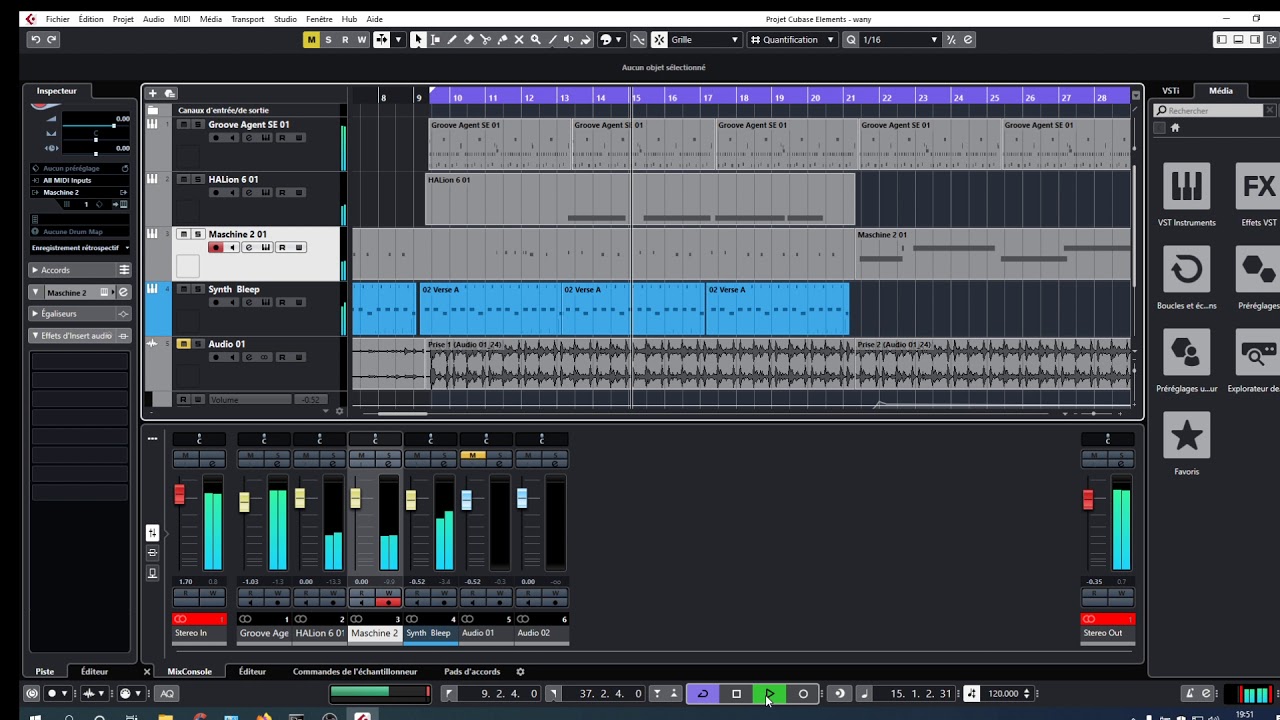Open the Commandes de l'échantillonneur tab
This screenshot has width=1280, height=720.
pos(355,672)
